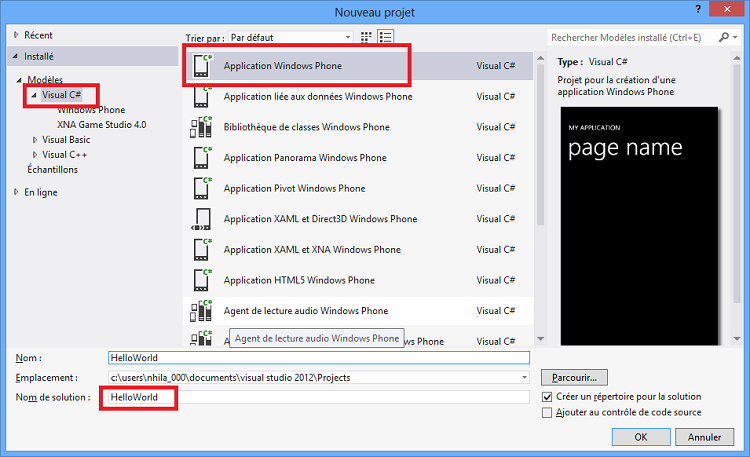Click the Rechercher Modèles installé search box
Screen dimensions: 750x457
[x=631, y=37]
